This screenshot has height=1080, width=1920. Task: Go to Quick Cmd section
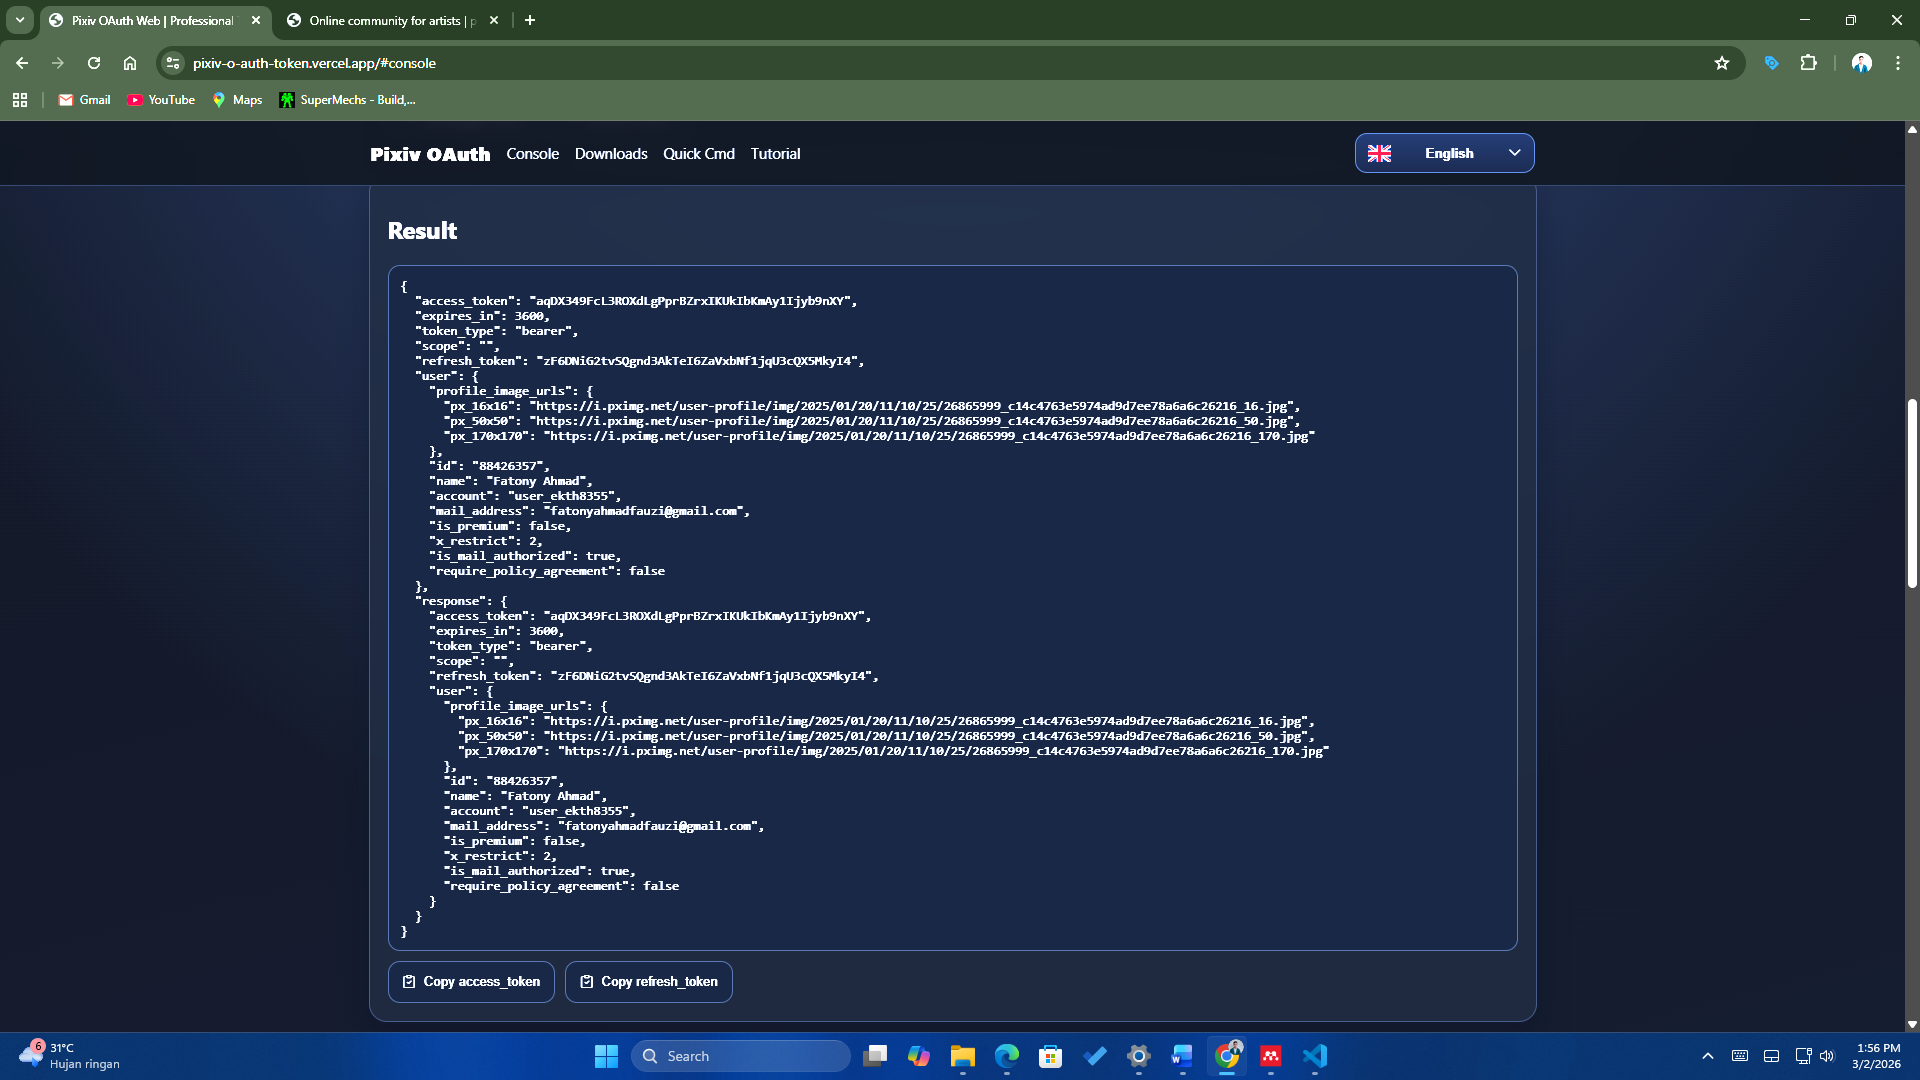coord(698,154)
